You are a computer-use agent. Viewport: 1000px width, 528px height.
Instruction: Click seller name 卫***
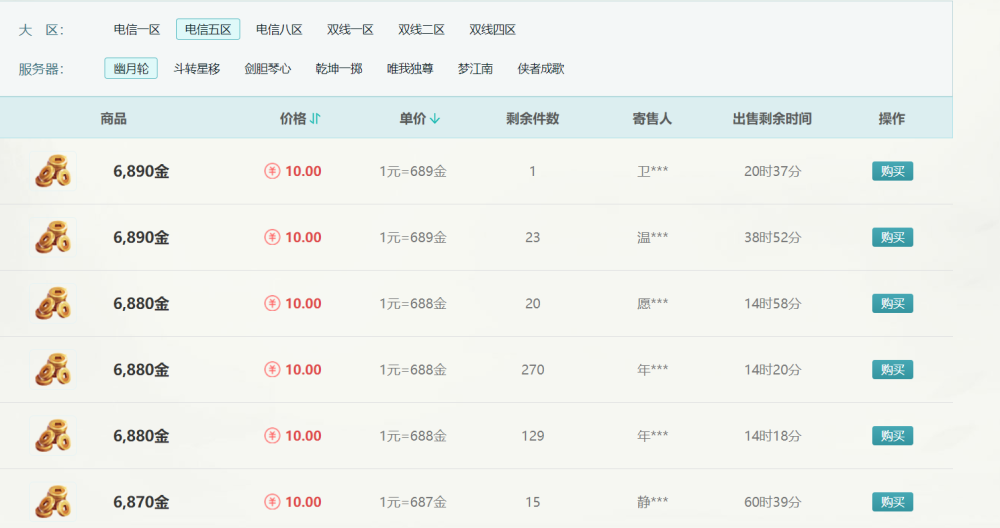tap(652, 171)
